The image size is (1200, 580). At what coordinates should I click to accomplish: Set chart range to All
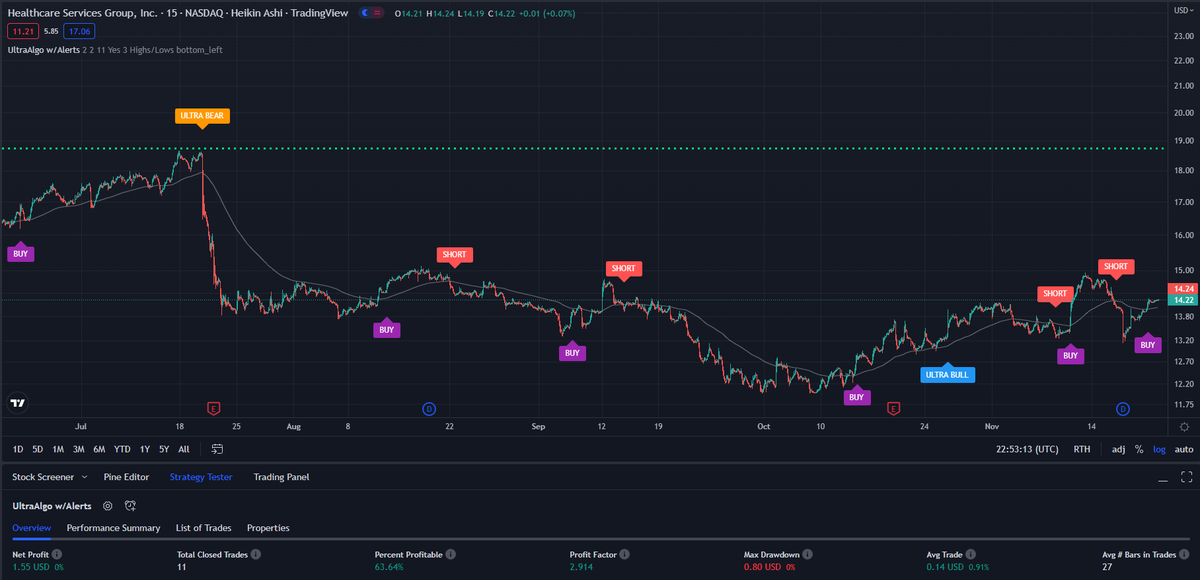tap(184, 449)
